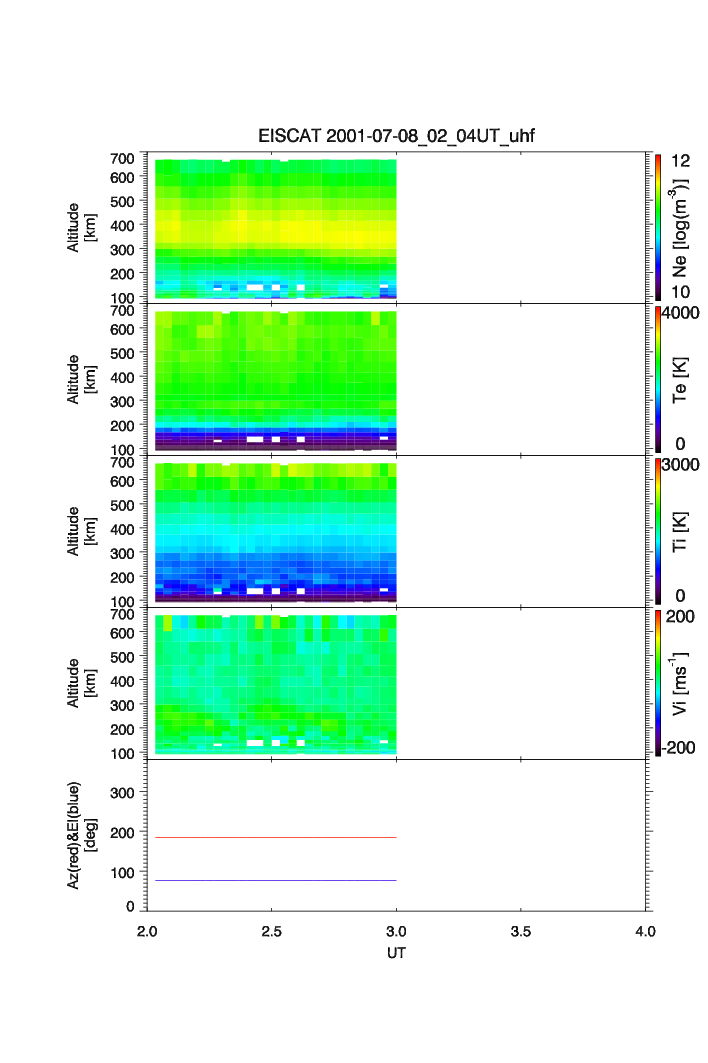Click the EISCAT 2001-07-08 plot title
708x1063 pixels.
[x=396, y=137]
